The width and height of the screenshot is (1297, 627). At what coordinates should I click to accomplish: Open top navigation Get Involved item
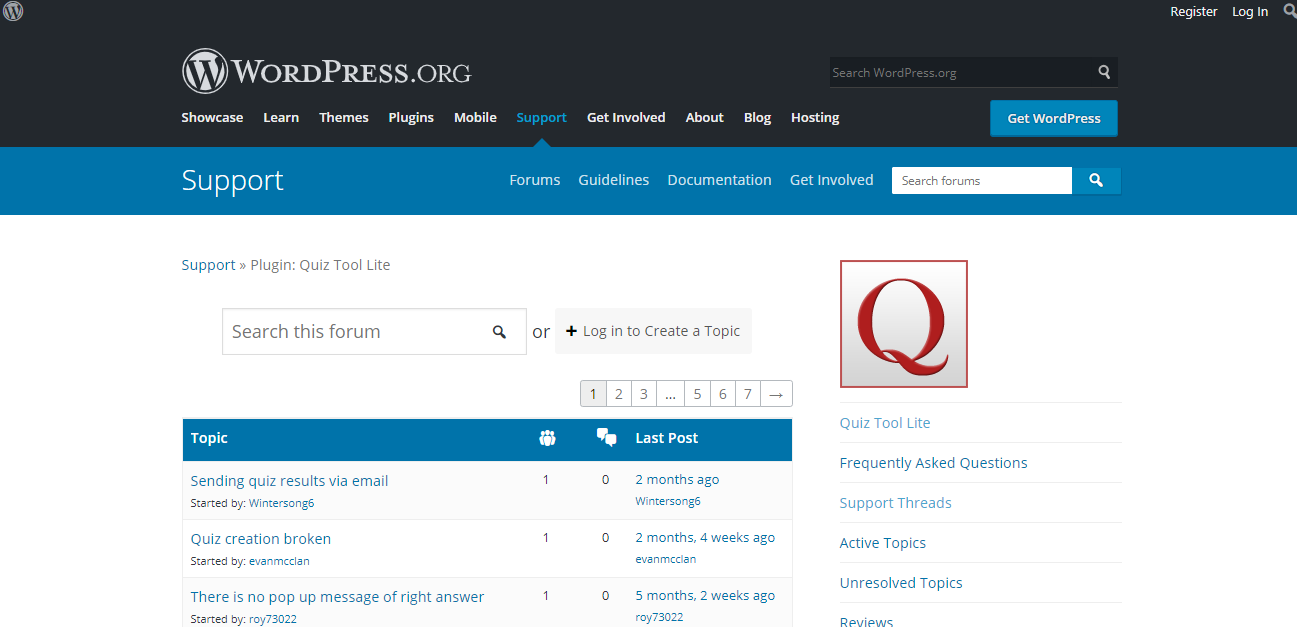(x=626, y=118)
